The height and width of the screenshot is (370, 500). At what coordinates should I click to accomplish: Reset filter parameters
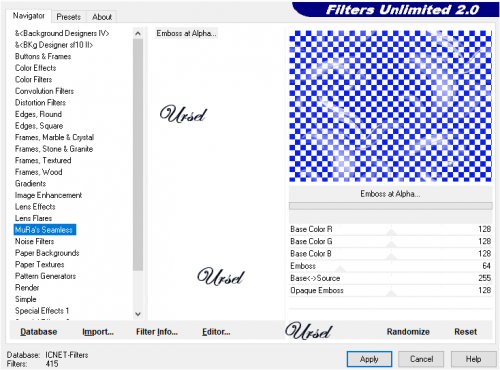click(x=465, y=332)
